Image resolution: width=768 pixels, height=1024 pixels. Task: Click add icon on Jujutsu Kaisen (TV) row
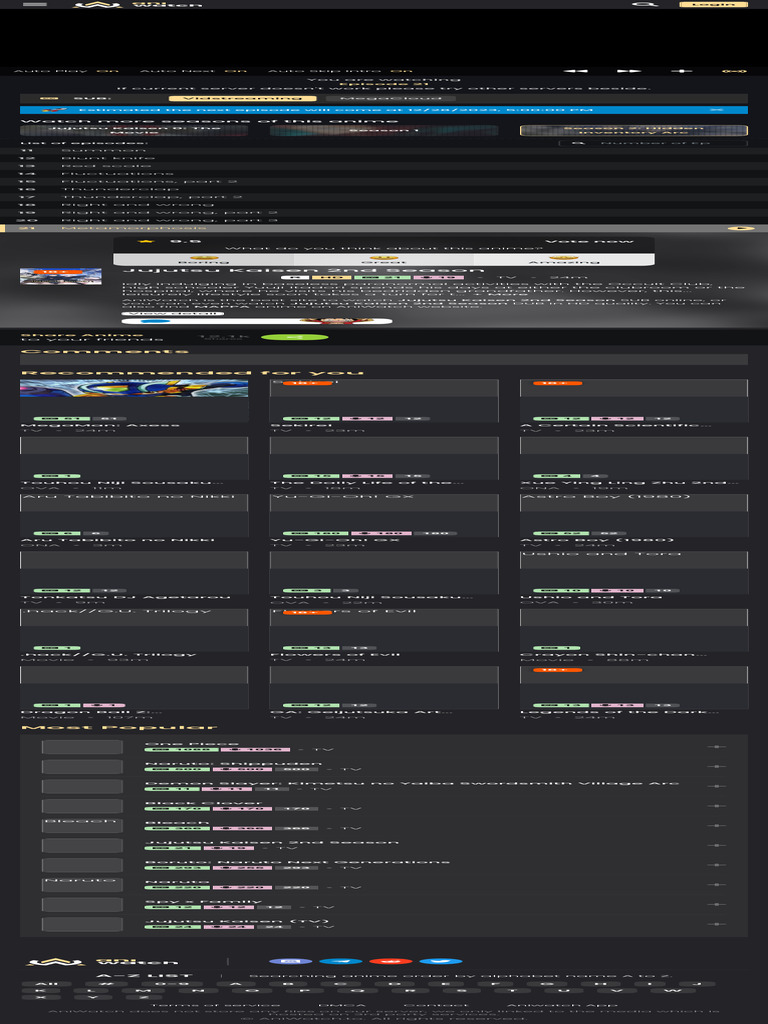tap(716, 924)
